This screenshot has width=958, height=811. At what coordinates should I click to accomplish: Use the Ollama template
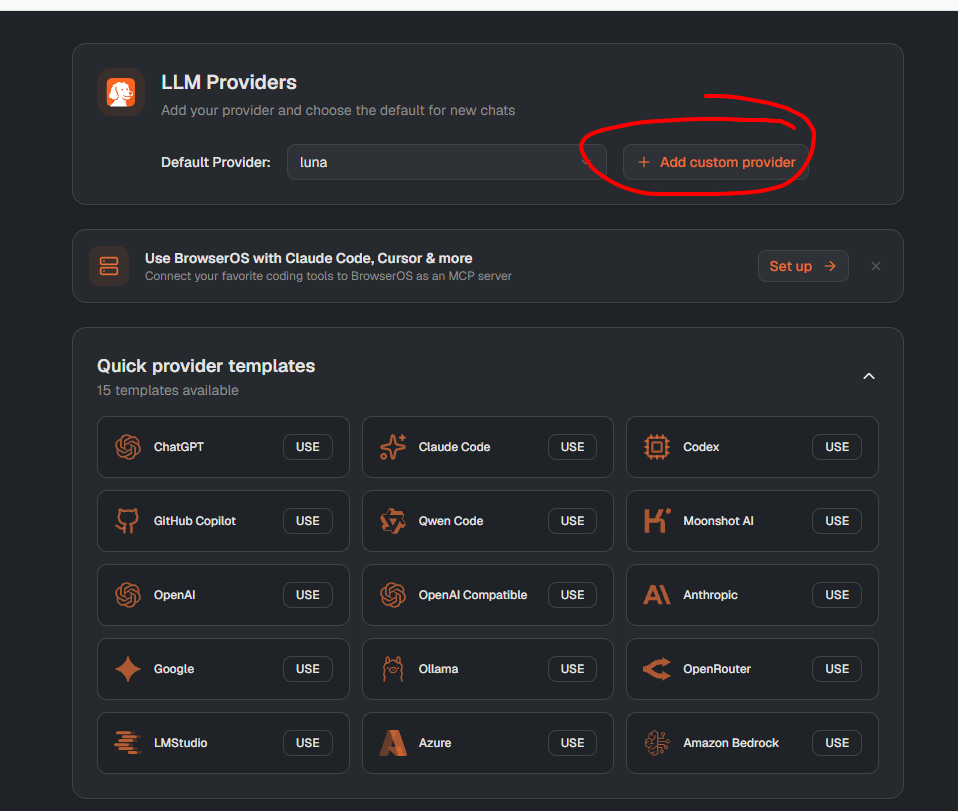click(x=572, y=669)
